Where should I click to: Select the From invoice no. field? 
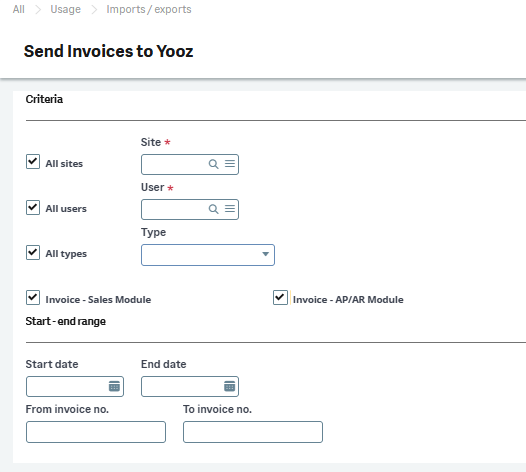[x=96, y=432]
